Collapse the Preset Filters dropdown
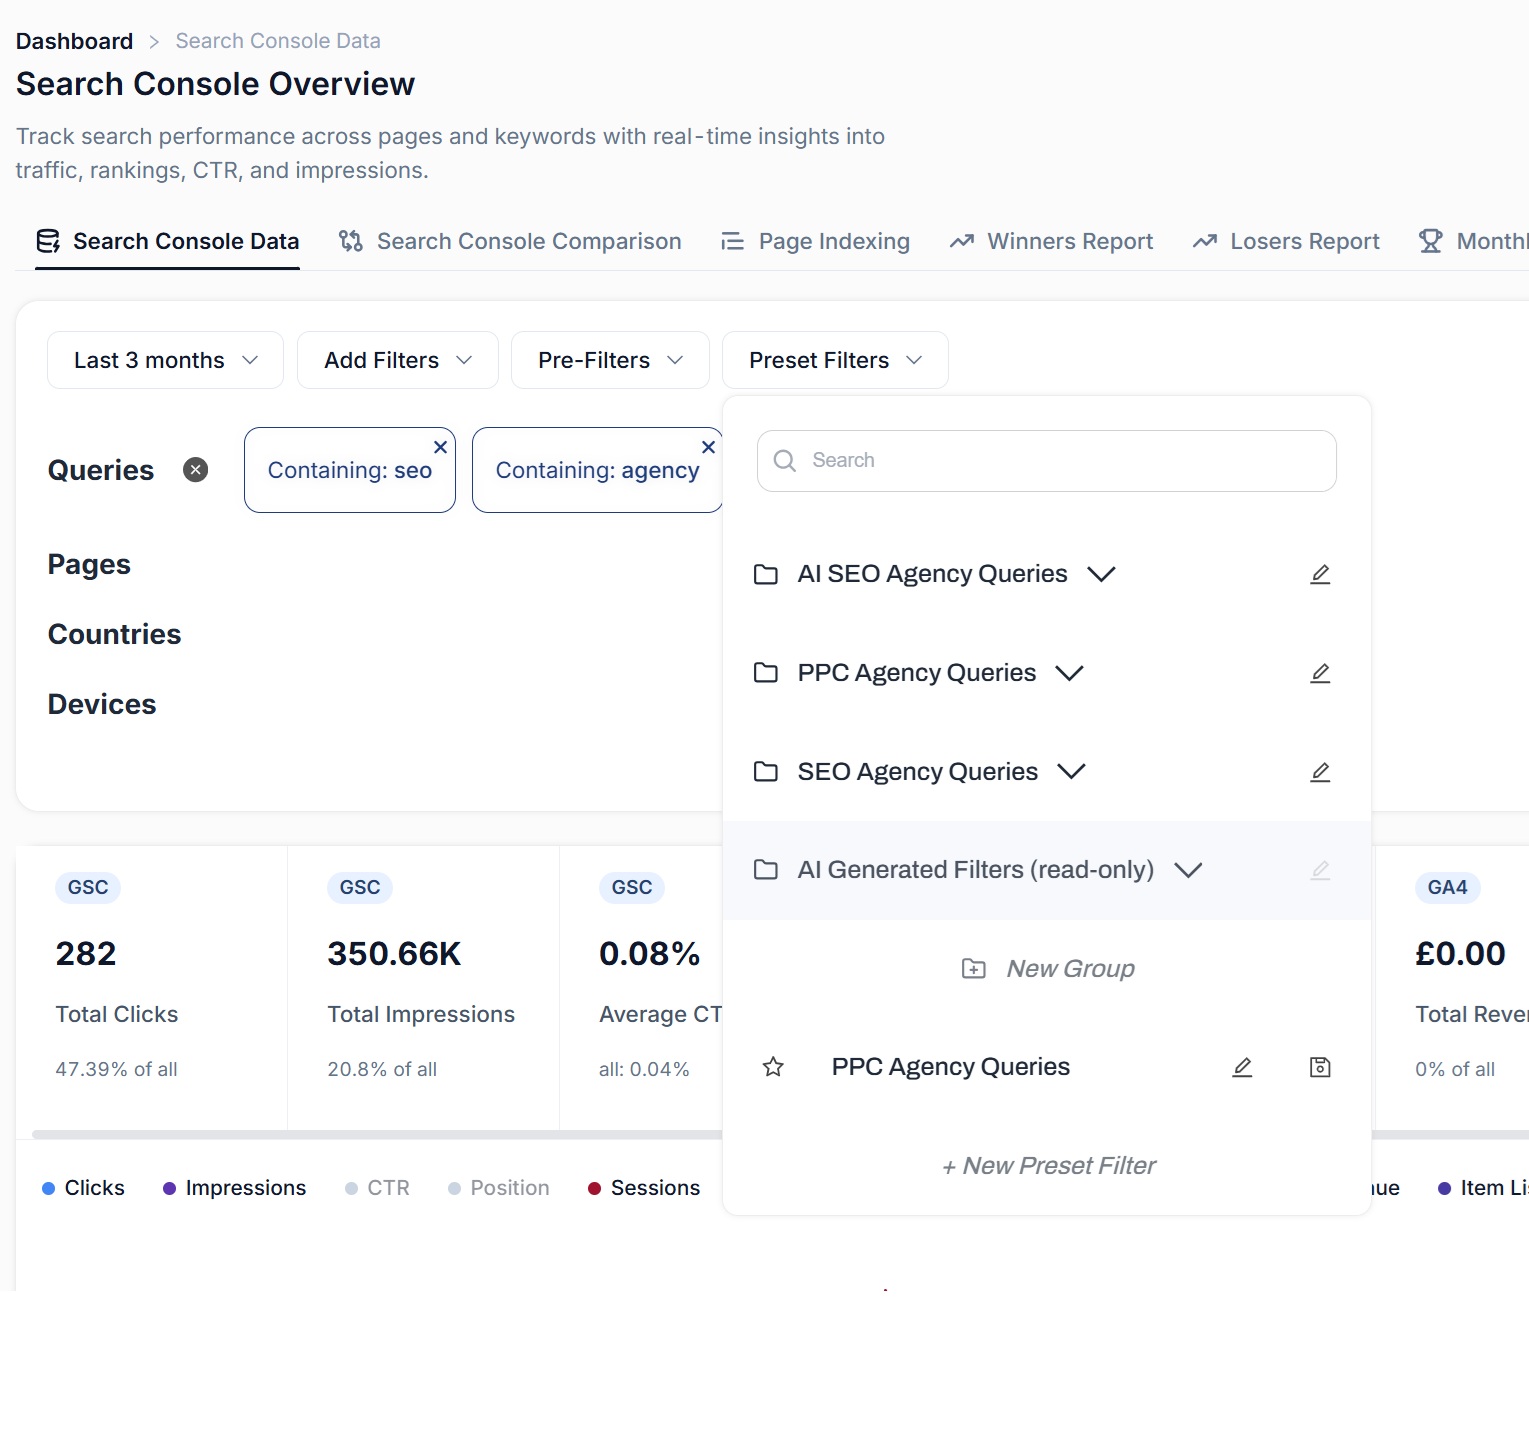The height and width of the screenshot is (1440, 1529). pyautogui.click(x=835, y=360)
